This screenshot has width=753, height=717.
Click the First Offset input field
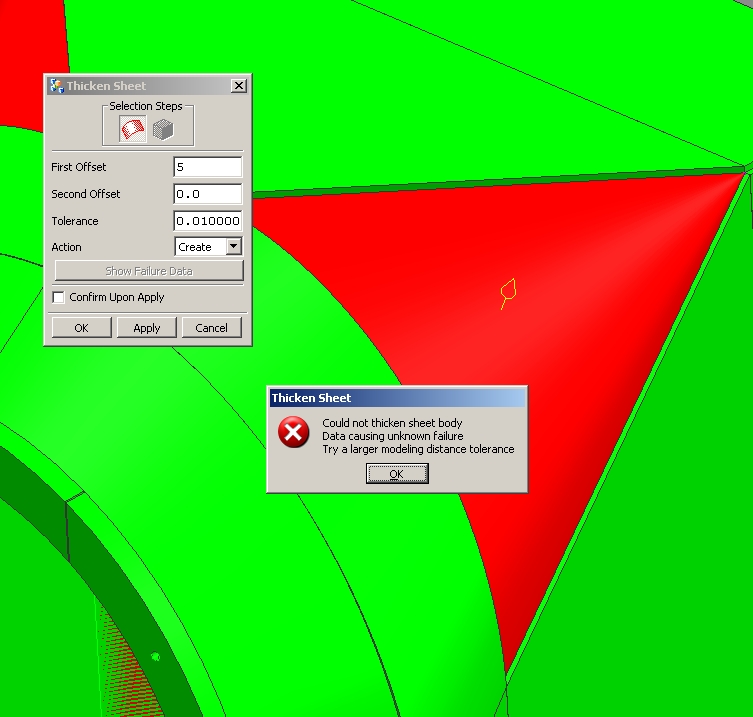pos(207,167)
